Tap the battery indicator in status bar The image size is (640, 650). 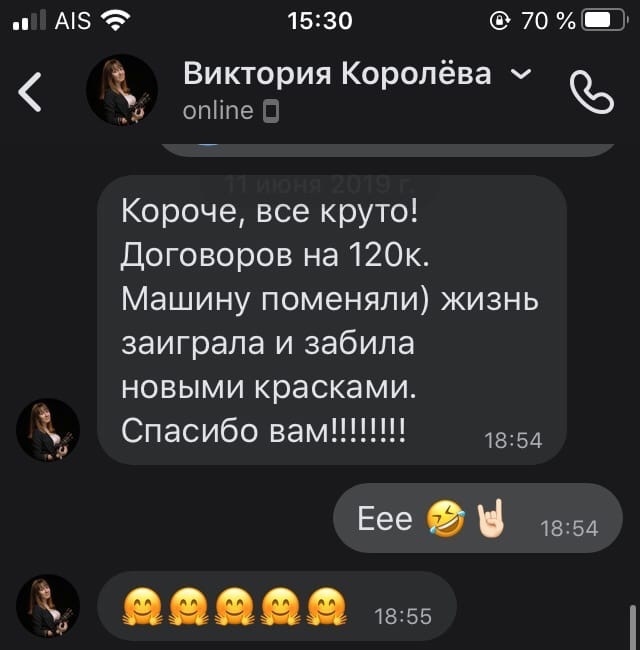604,20
